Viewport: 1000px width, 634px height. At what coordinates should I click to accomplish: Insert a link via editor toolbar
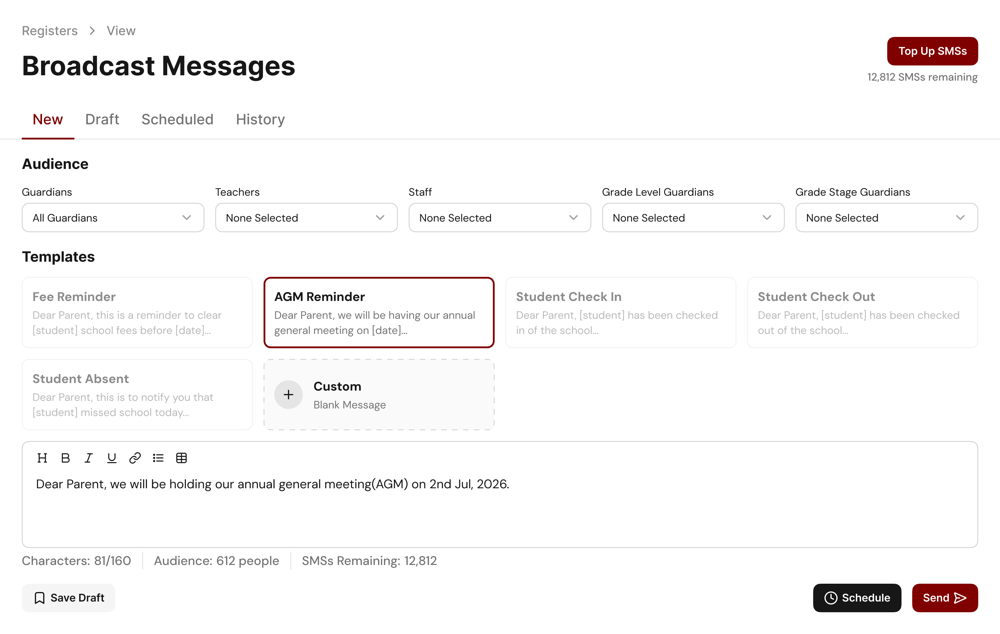click(135, 458)
